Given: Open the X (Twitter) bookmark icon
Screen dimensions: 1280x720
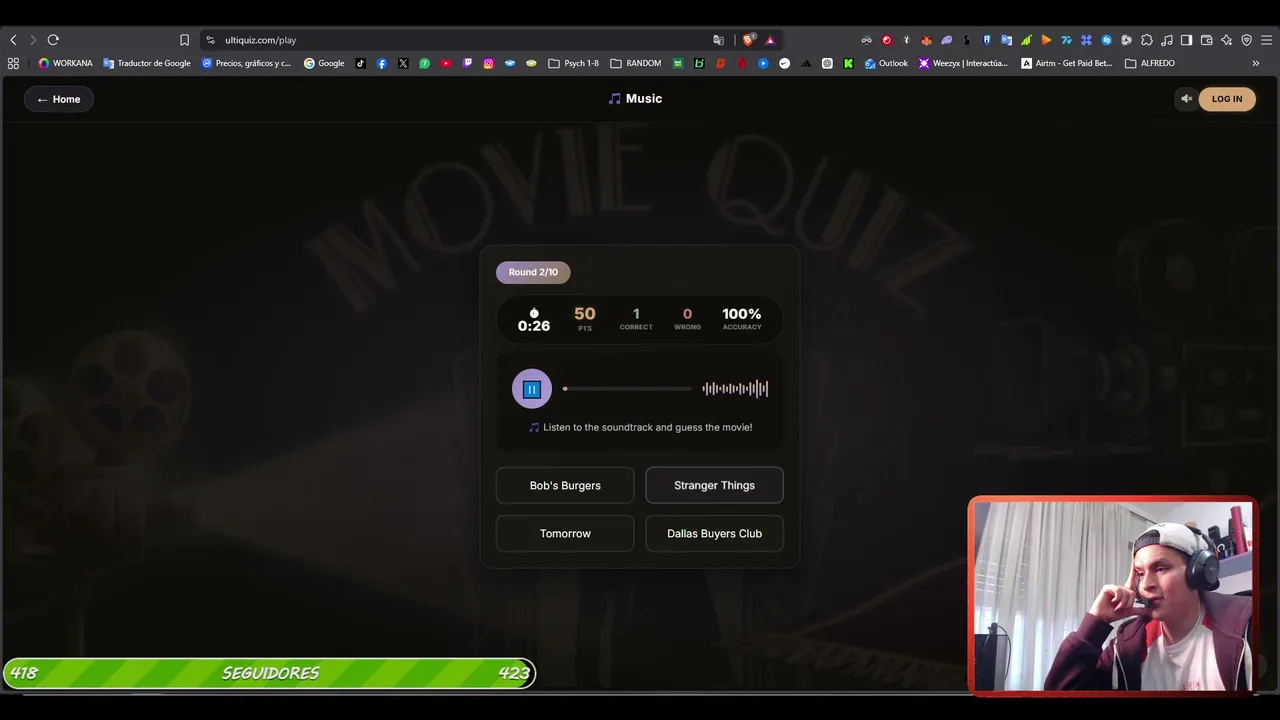Looking at the screenshot, I should coord(403,63).
